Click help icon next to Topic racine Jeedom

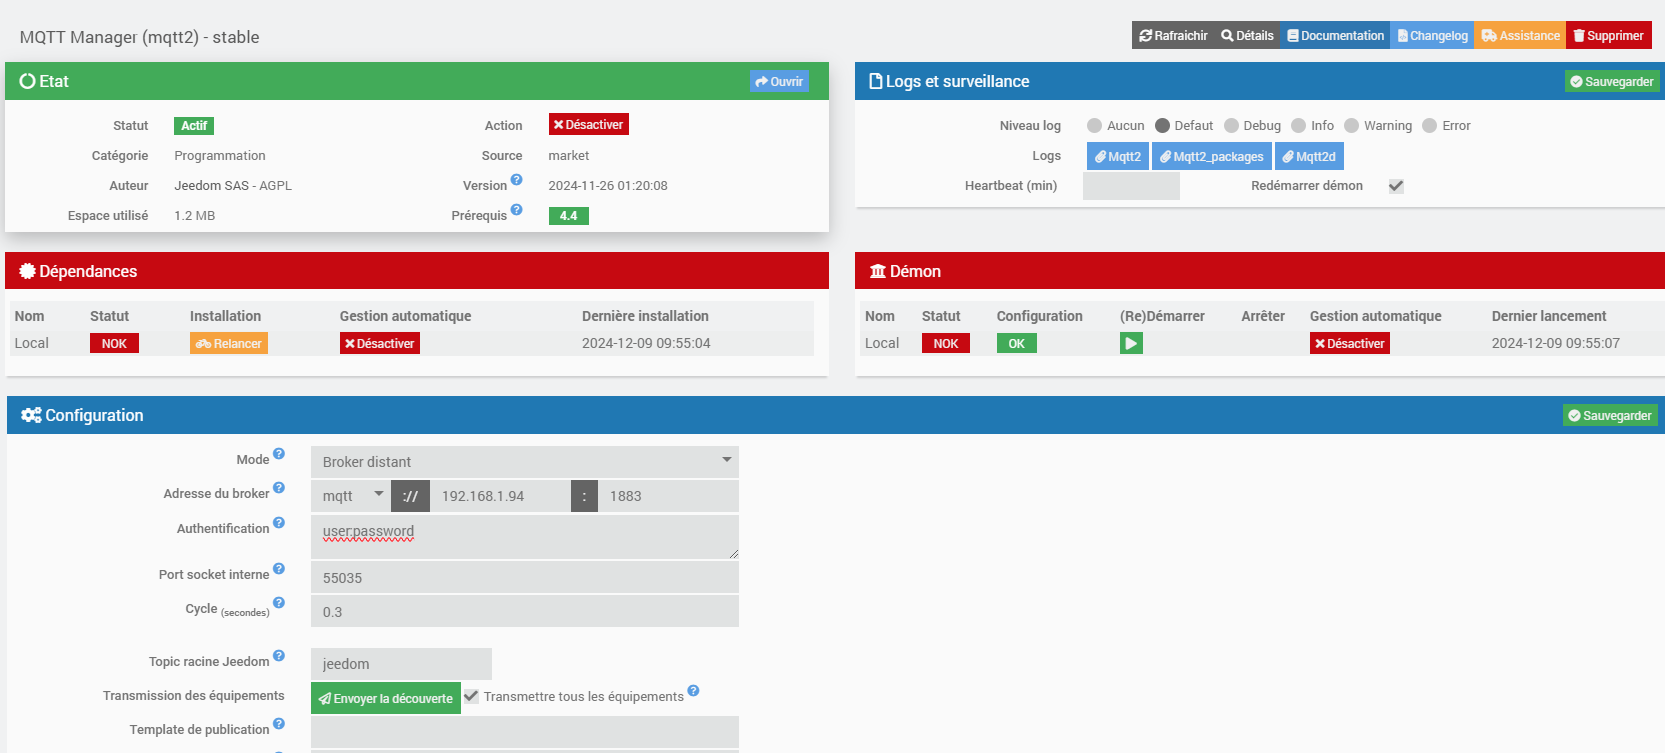279,656
